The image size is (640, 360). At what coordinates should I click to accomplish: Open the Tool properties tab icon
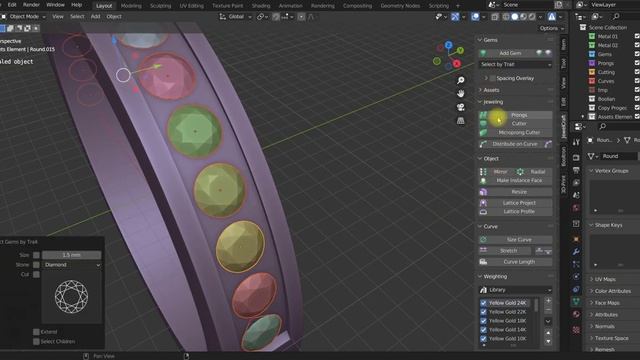[x=576, y=142]
